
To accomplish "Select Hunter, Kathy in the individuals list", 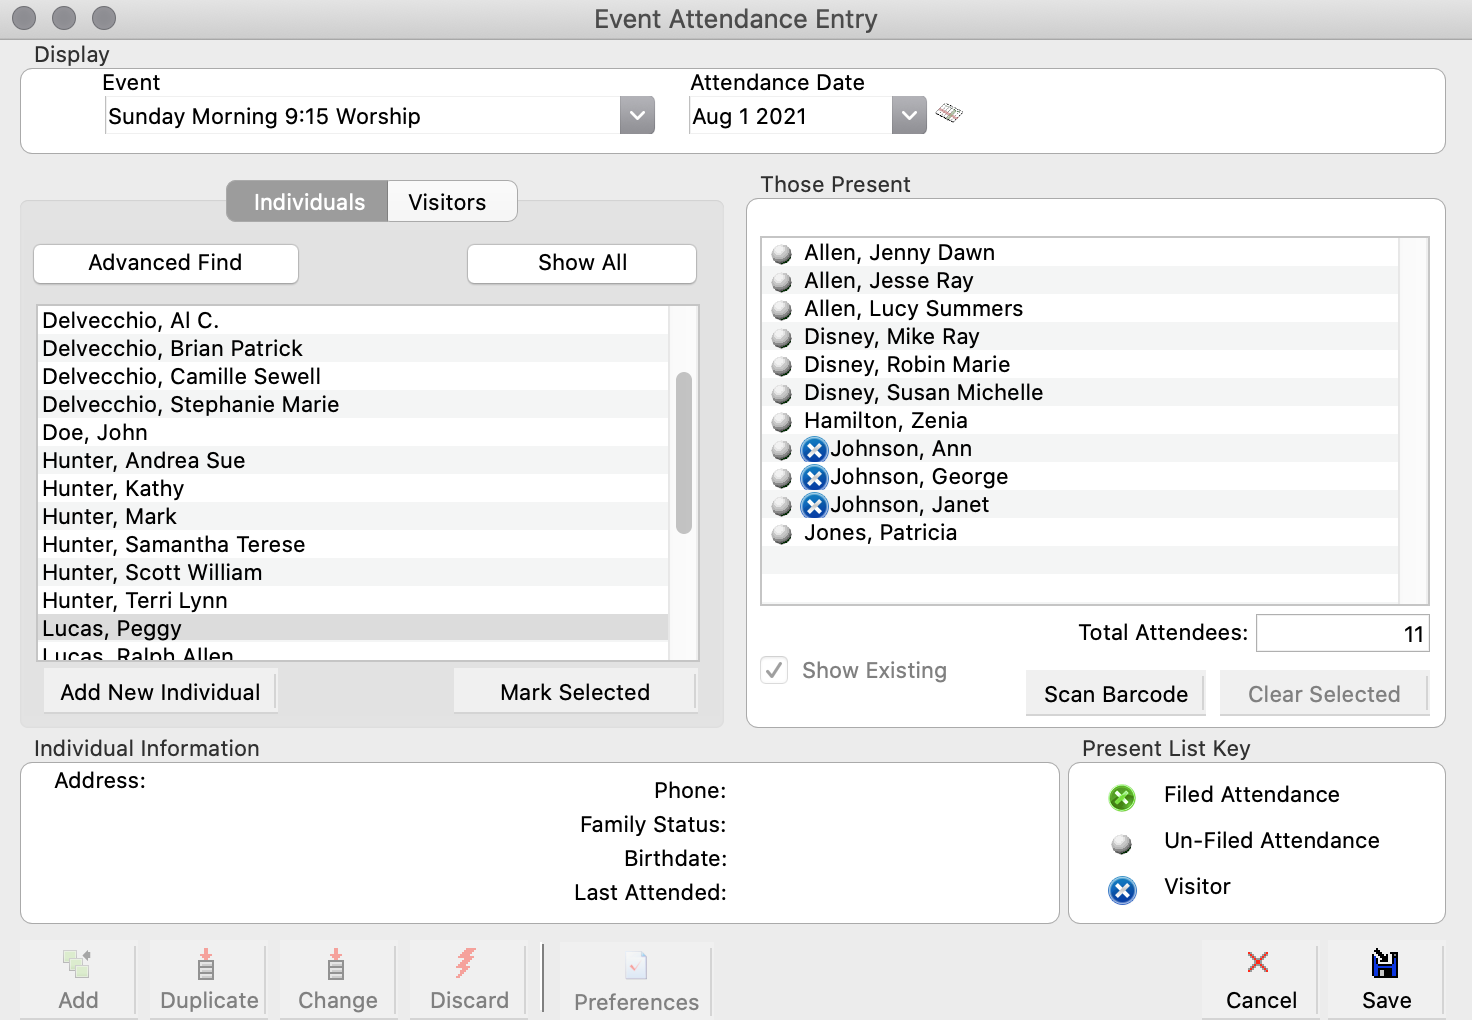I will (113, 489).
